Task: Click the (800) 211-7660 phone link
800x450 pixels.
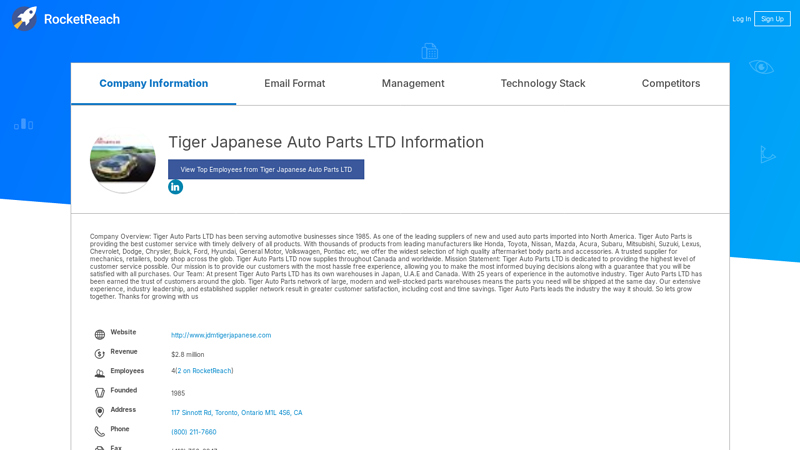Action: click(194, 432)
